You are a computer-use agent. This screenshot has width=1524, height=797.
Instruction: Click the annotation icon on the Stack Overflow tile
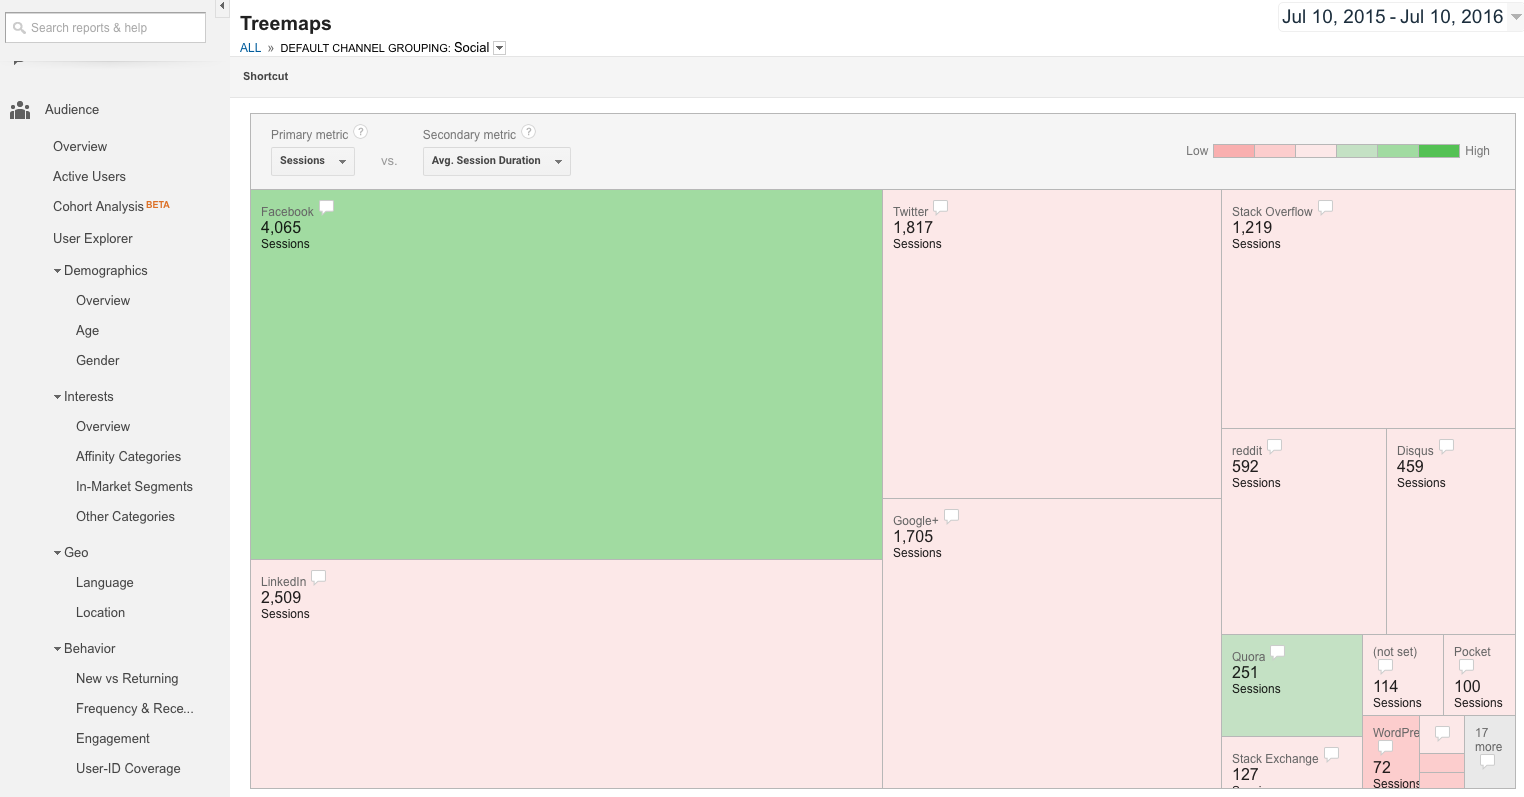pyautogui.click(x=1325, y=206)
